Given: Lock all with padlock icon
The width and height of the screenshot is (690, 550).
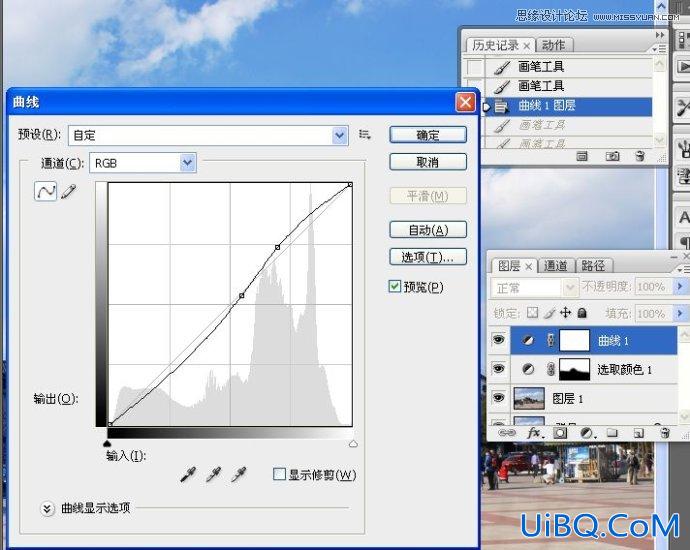Looking at the screenshot, I should pos(582,313).
